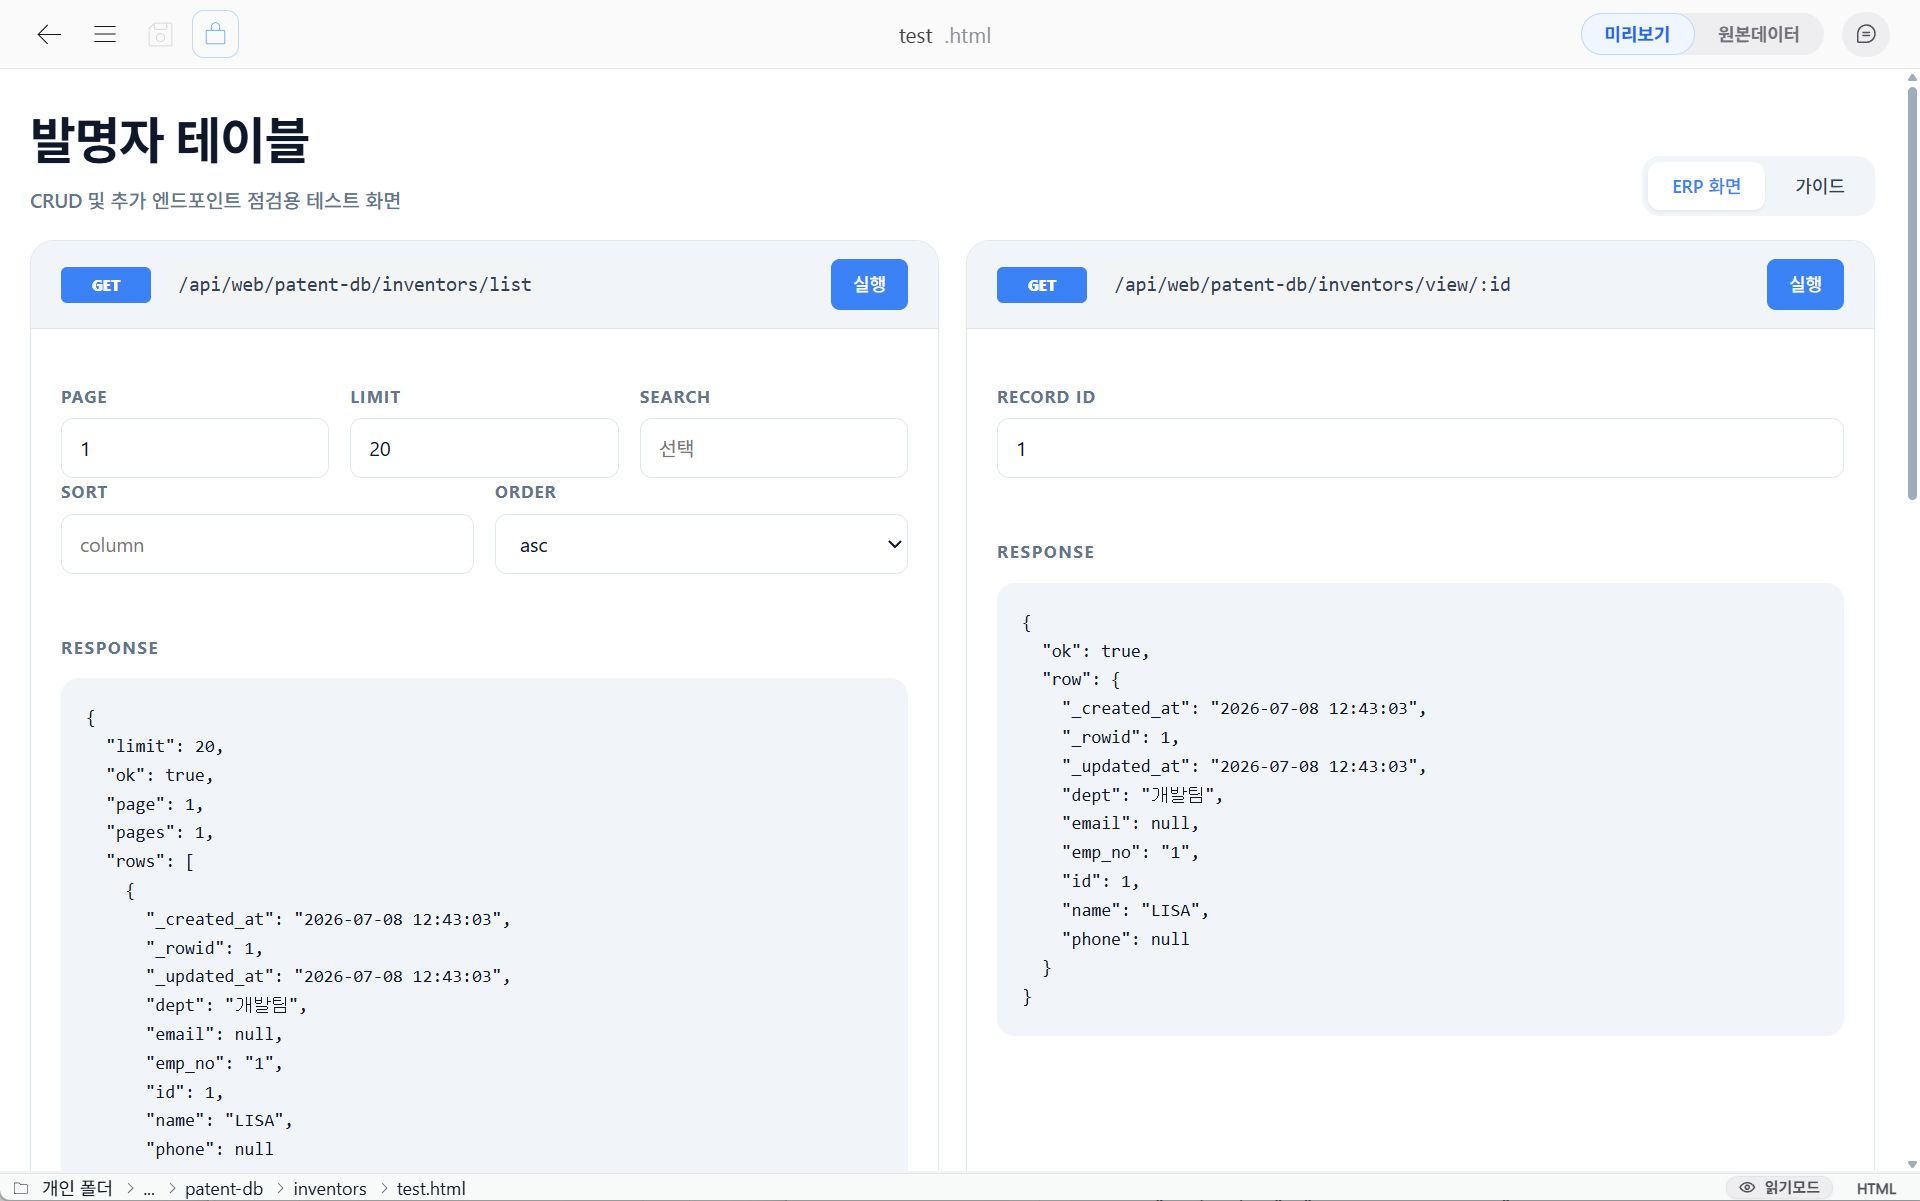Focus the LIMIT input field
The height and width of the screenshot is (1201, 1920).
[x=484, y=448]
